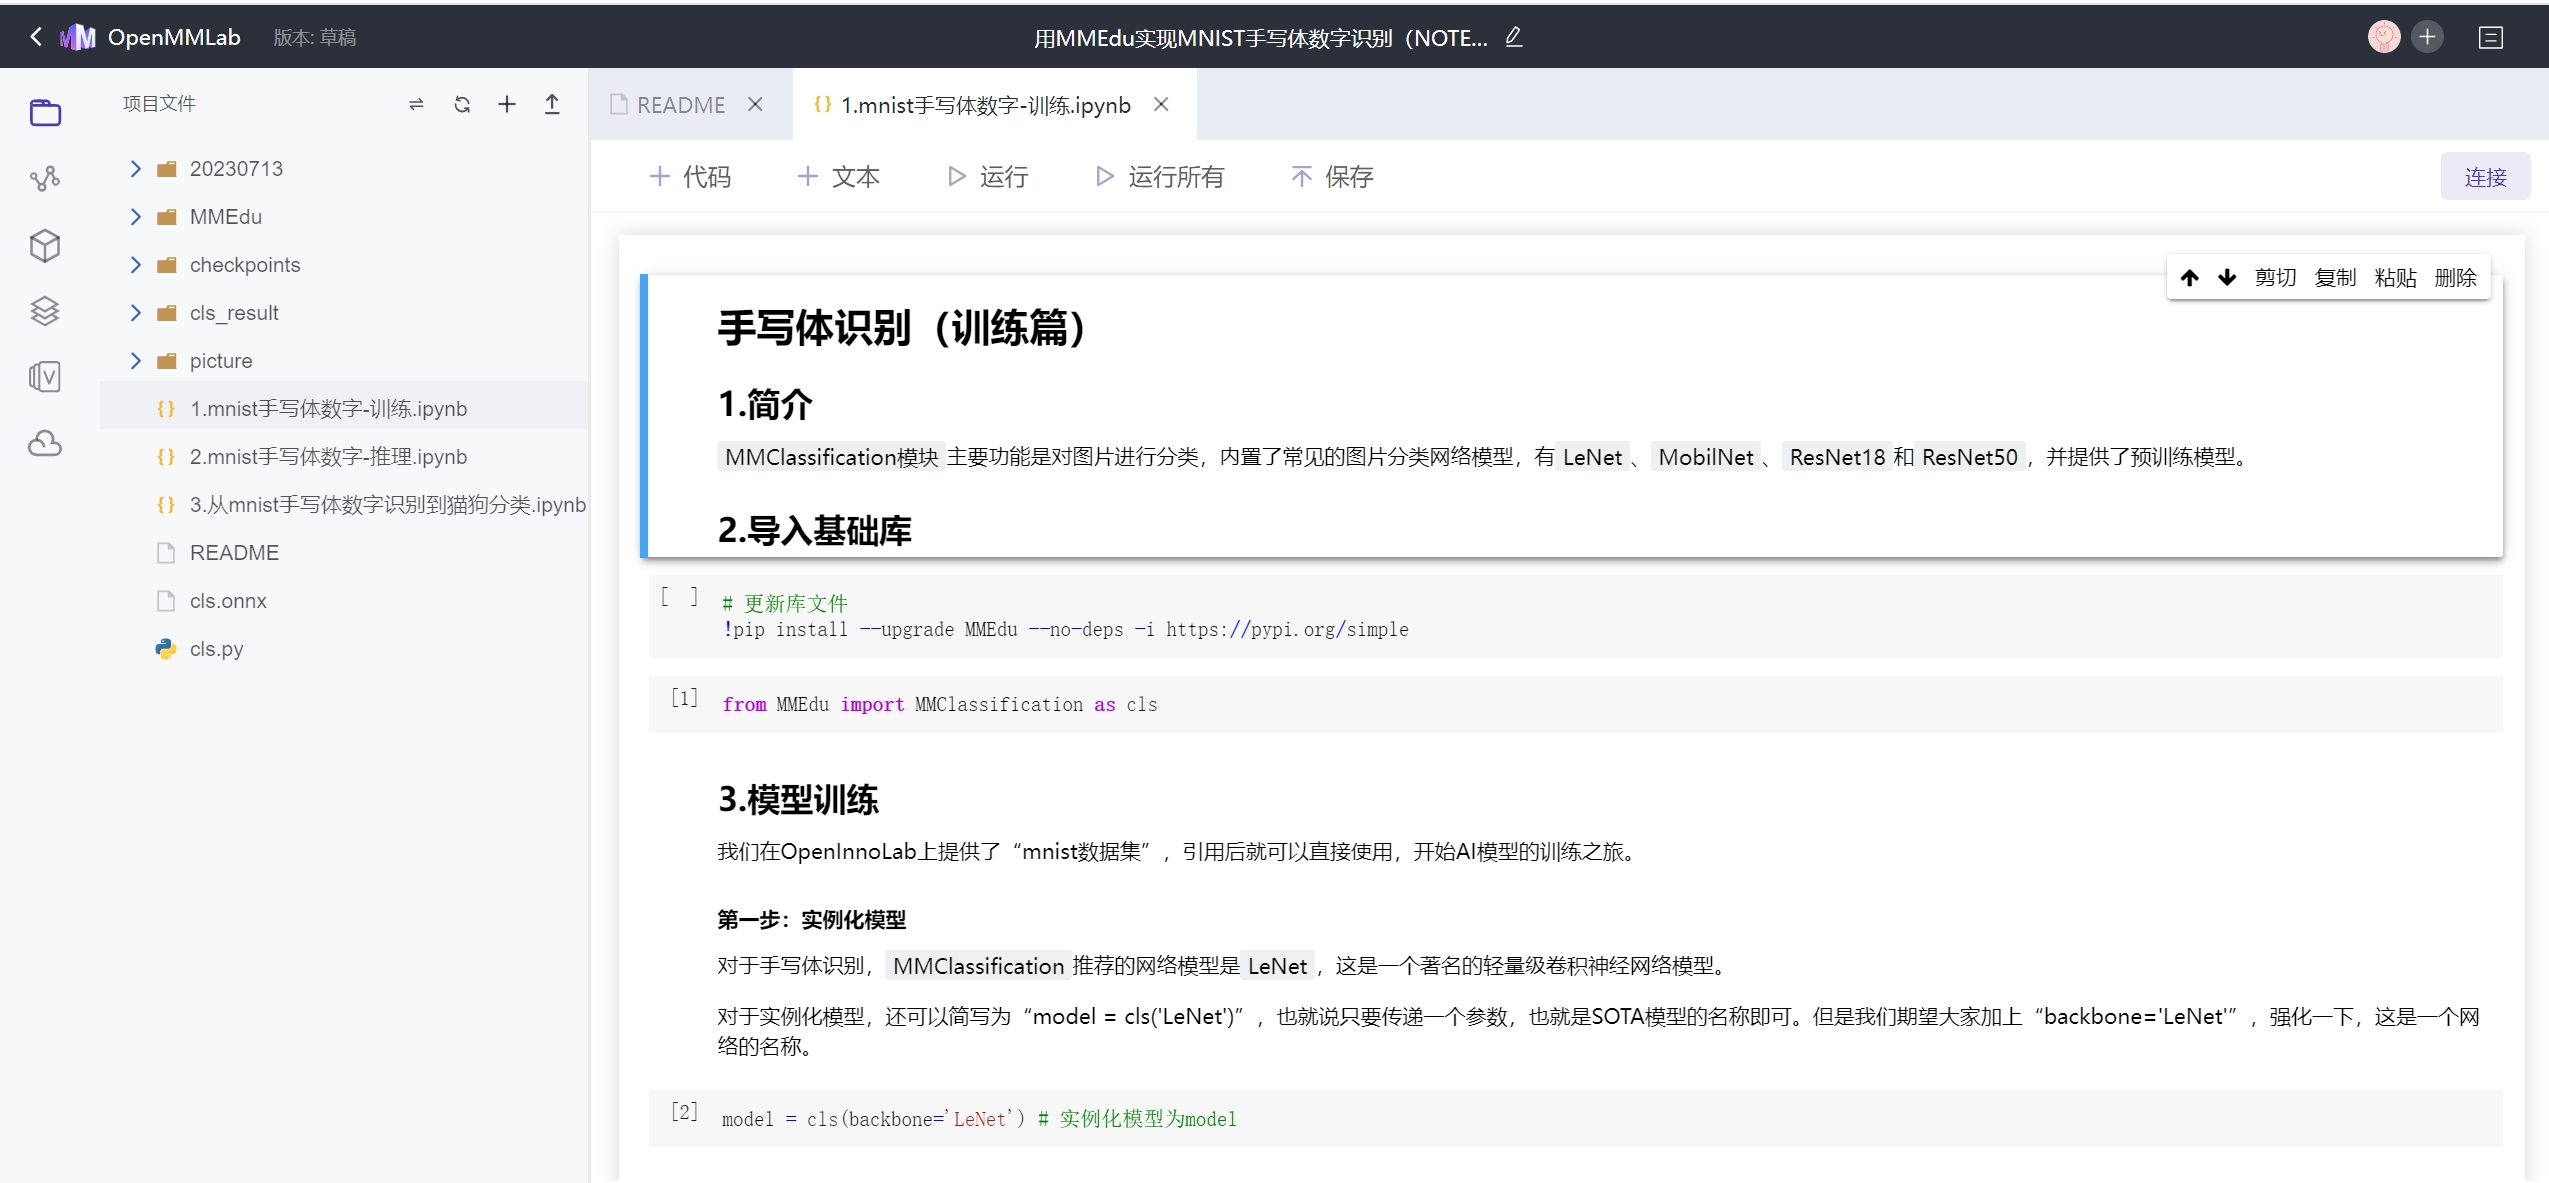The width and height of the screenshot is (2549, 1183).
Task: Expand the 20230713 folder
Action: pyautogui.click(x=136, y=168)
